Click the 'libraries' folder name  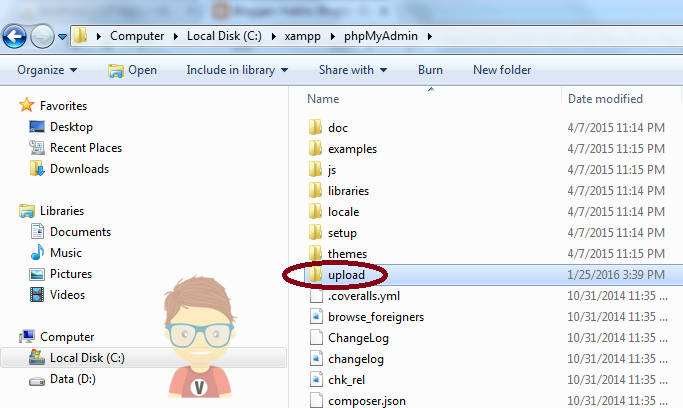(348, 191)
